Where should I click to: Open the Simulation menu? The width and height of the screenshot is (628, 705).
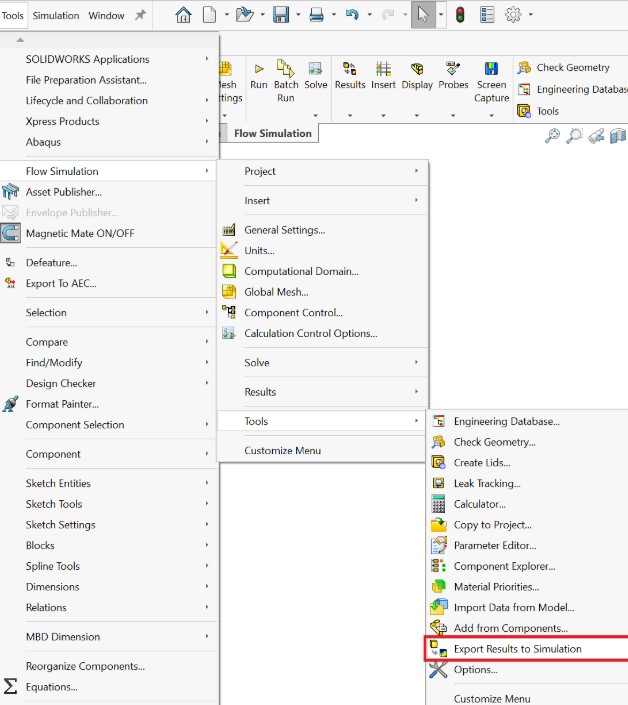click(x=56, y=15)
